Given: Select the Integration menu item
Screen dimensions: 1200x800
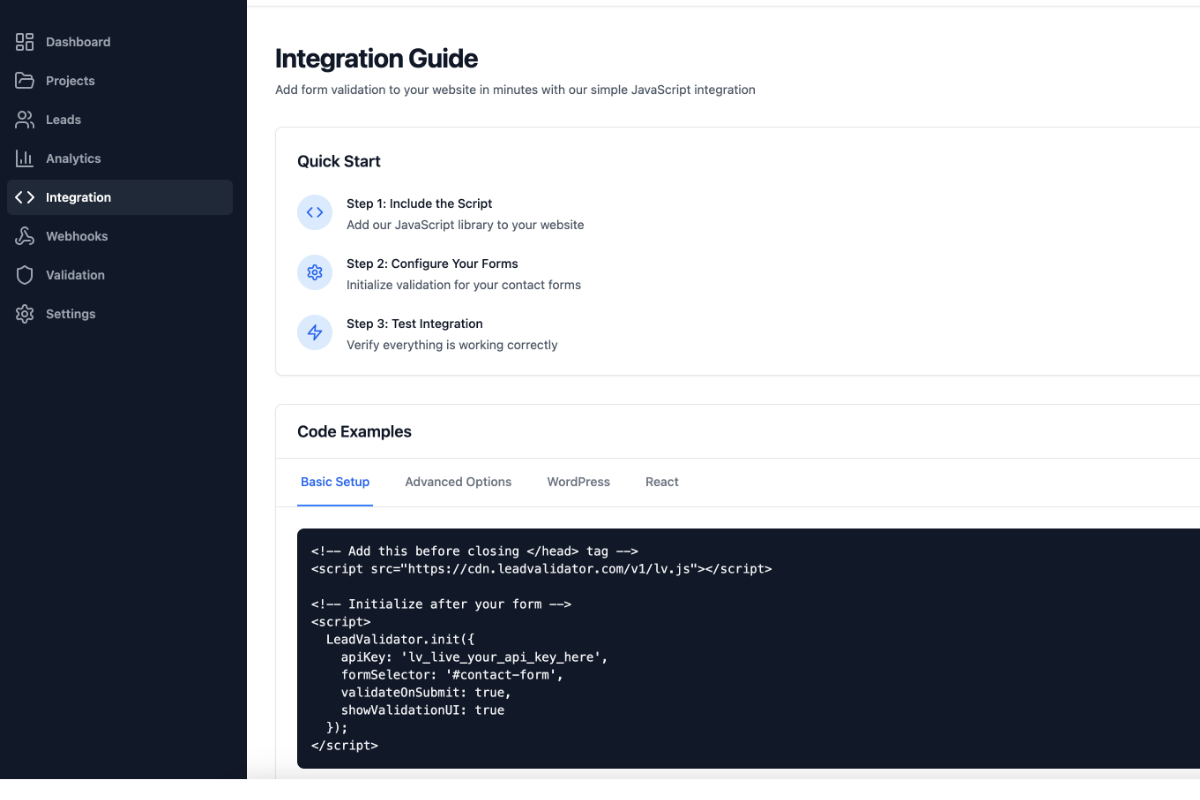Looking at the screenshot, I should click(x=120, y=198).
